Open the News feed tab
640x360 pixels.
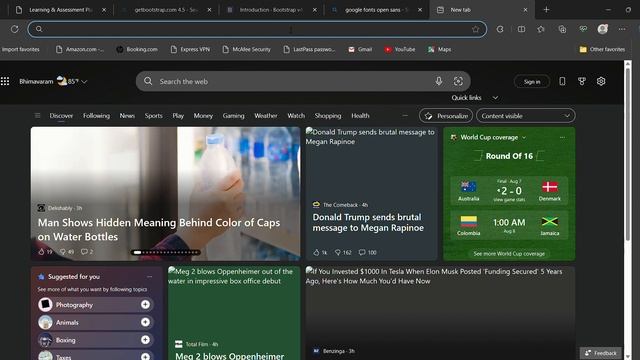pyautogui.click(x=127, y=116)
